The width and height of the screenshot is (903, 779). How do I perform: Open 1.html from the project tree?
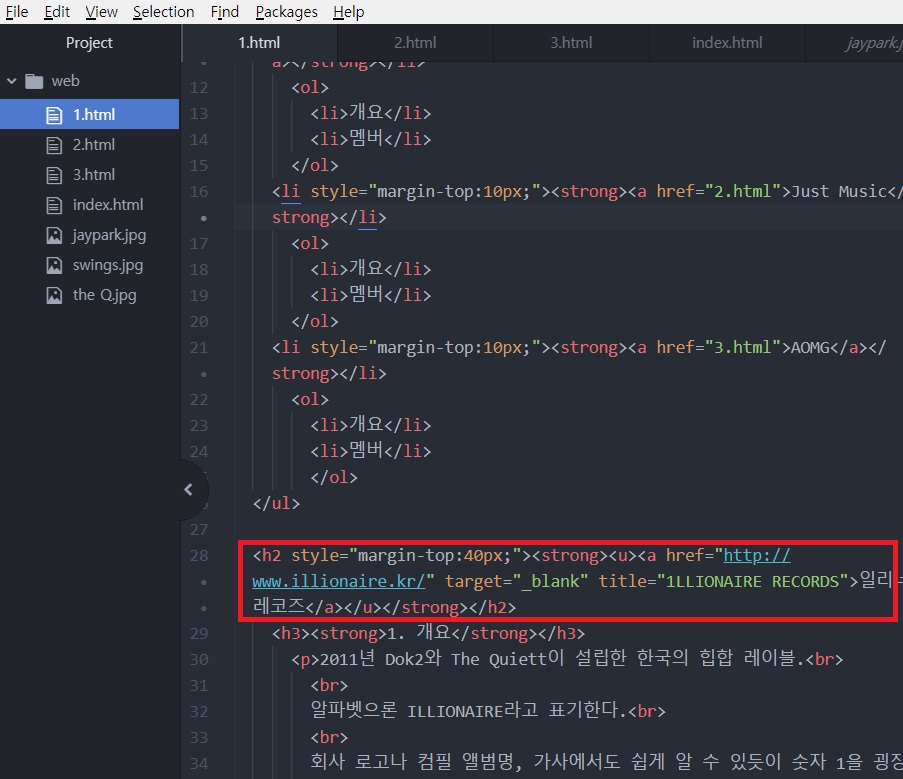(x=89, y=115)
